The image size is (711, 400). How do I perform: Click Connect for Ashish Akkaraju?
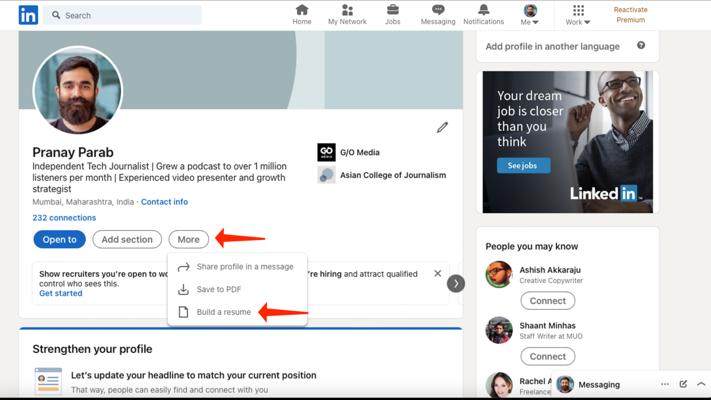pyautogui.click(x=547, y=300)
